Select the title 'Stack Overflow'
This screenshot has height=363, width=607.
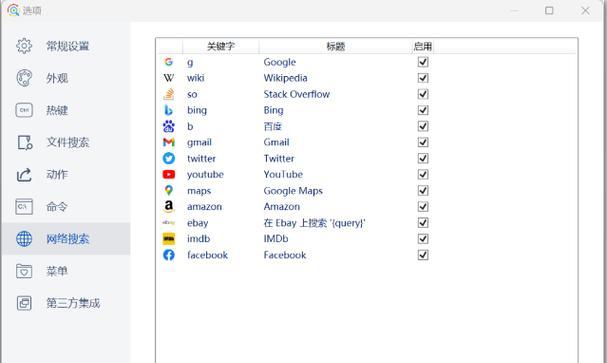point(297,94)
